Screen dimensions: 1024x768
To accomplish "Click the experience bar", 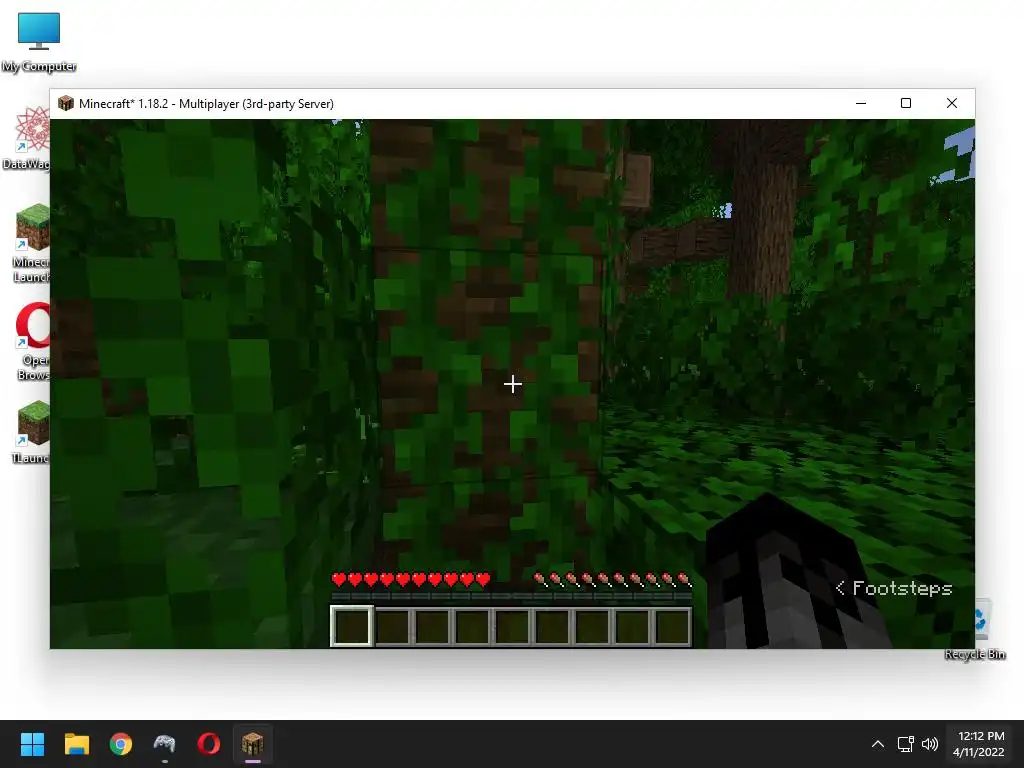I will pos(511,596).
